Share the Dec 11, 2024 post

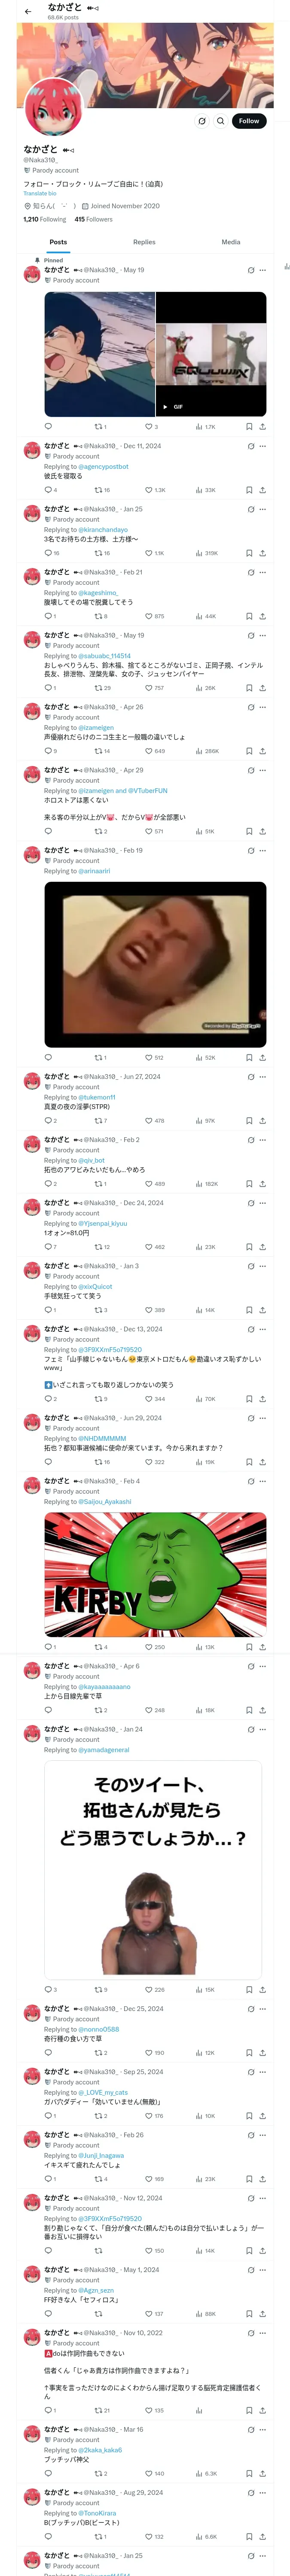click(x=262, y=490)
